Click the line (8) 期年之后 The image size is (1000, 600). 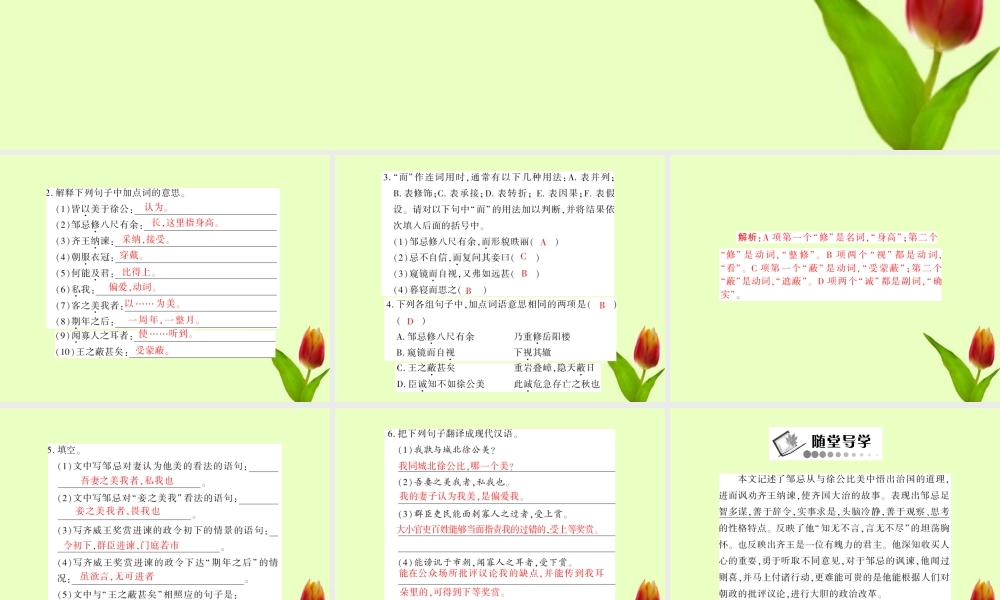click(84, 321)
